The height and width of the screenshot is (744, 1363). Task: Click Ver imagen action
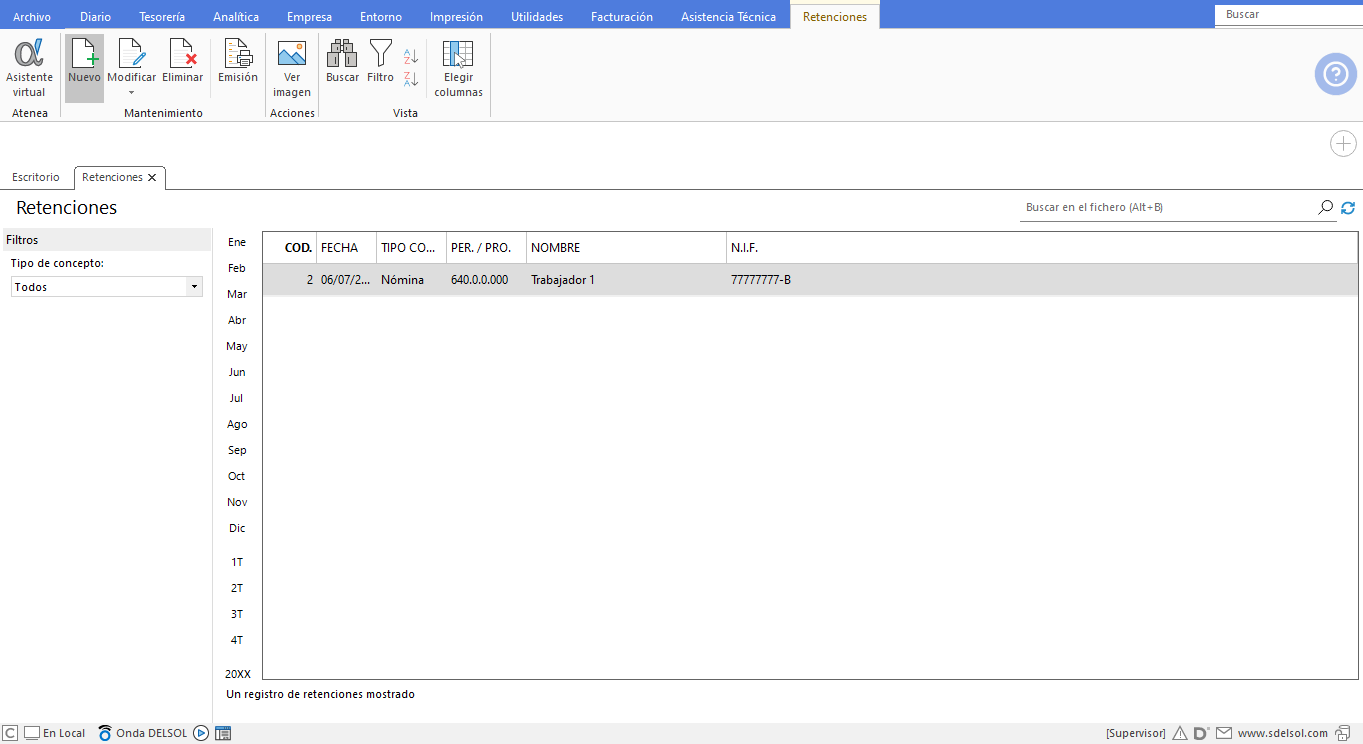coord(292,68)
